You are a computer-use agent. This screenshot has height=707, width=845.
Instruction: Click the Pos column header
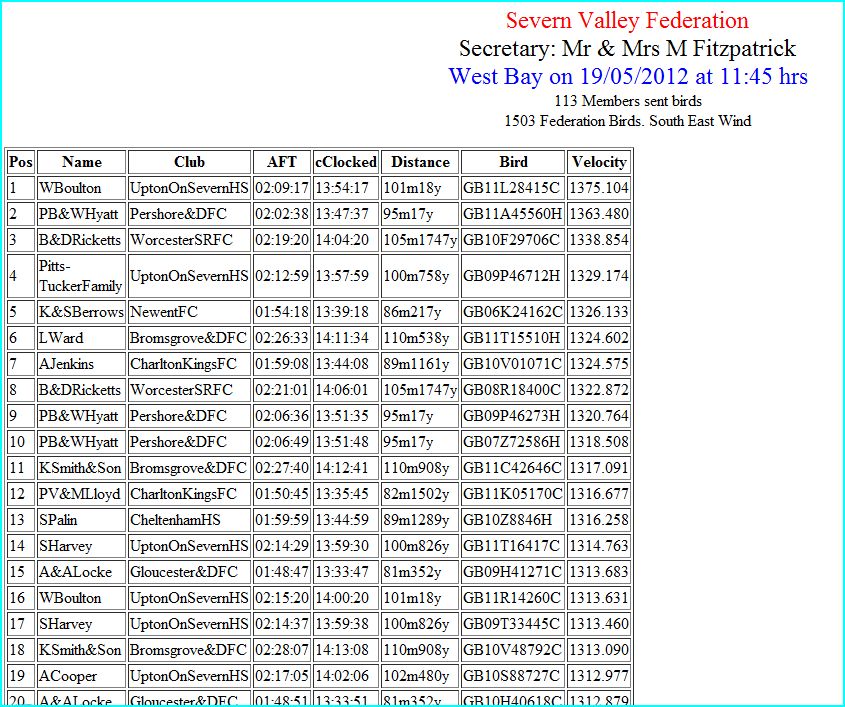pyautogui.click(x=21, y=162)
